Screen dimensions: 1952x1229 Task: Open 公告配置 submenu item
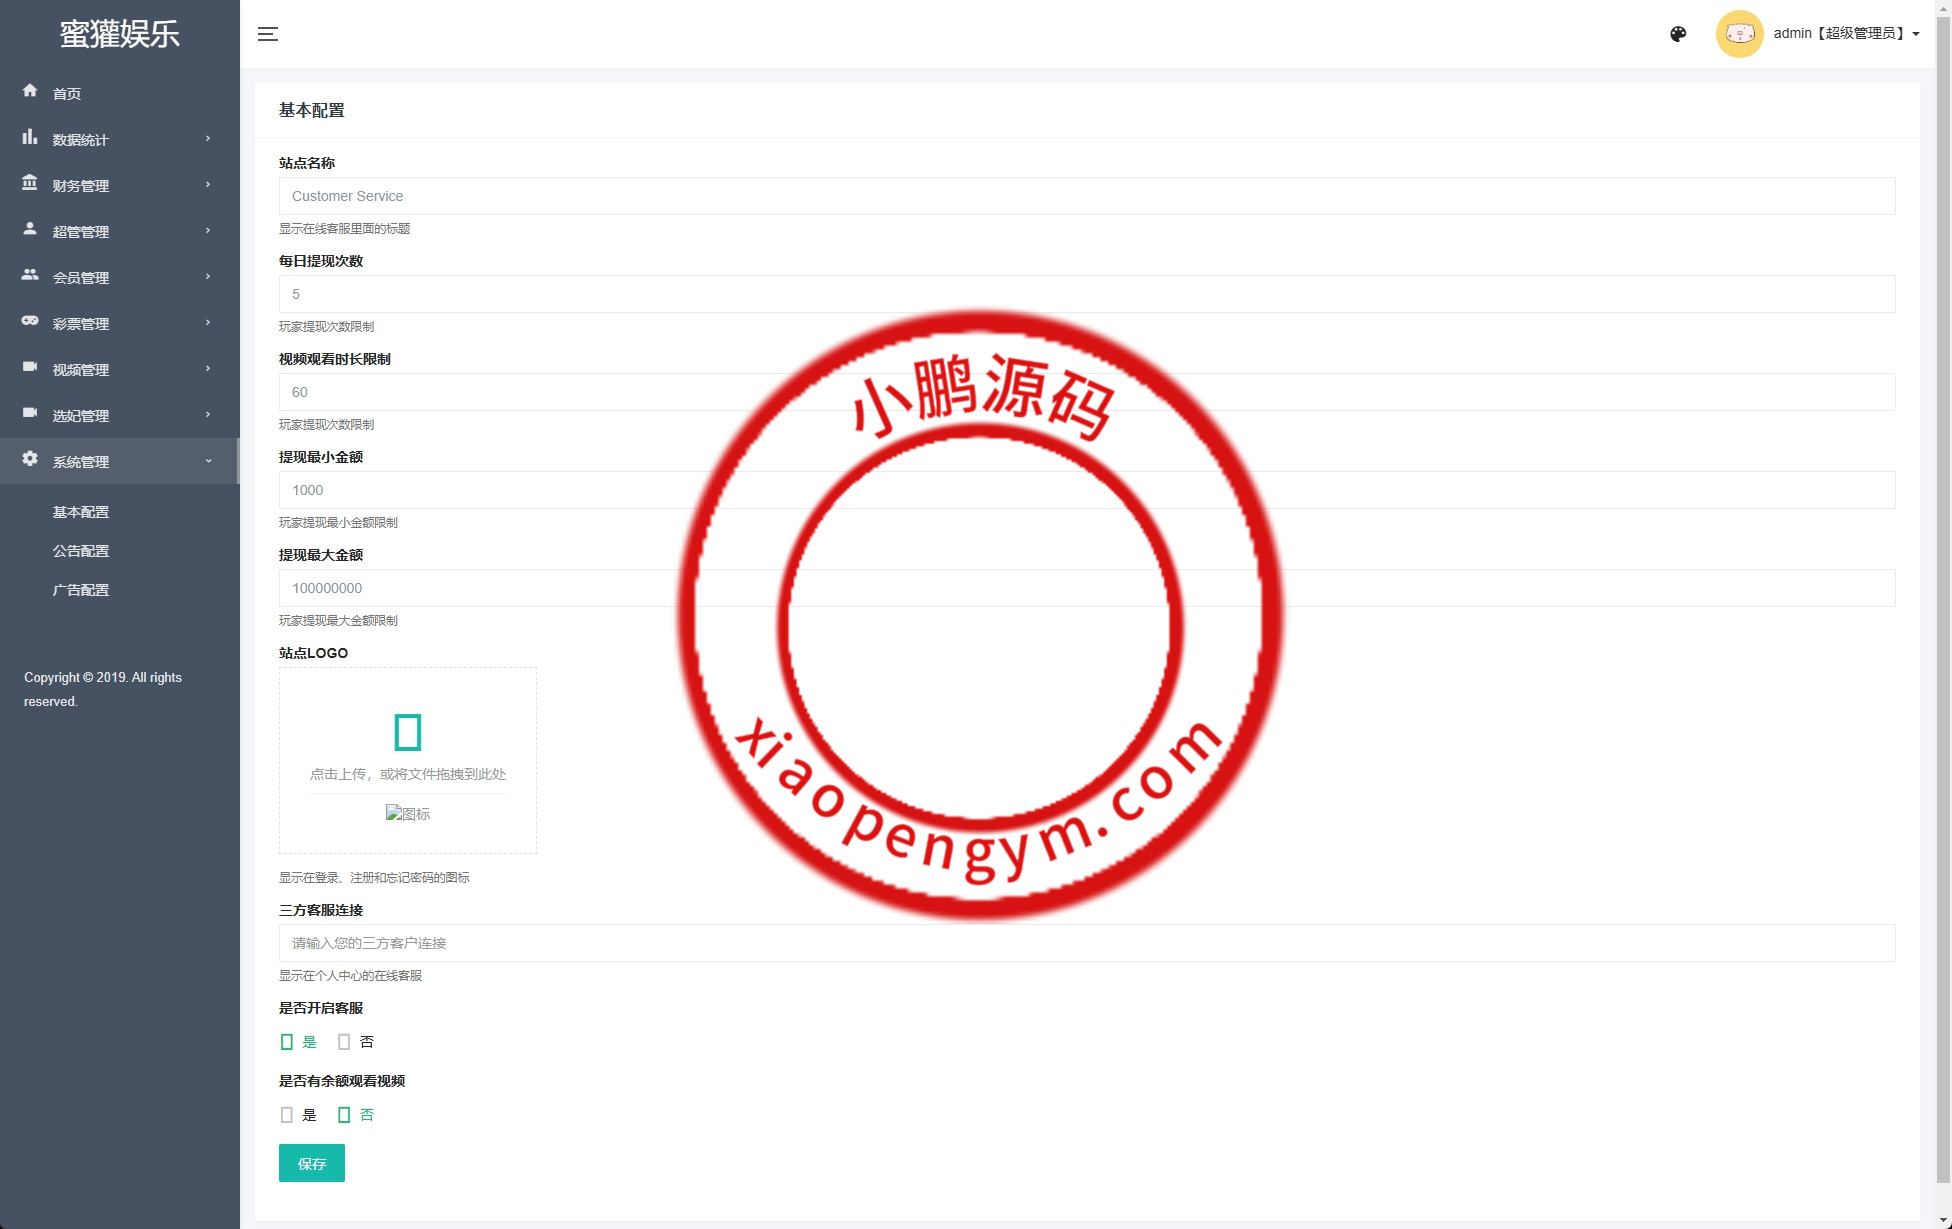(81, 551)
